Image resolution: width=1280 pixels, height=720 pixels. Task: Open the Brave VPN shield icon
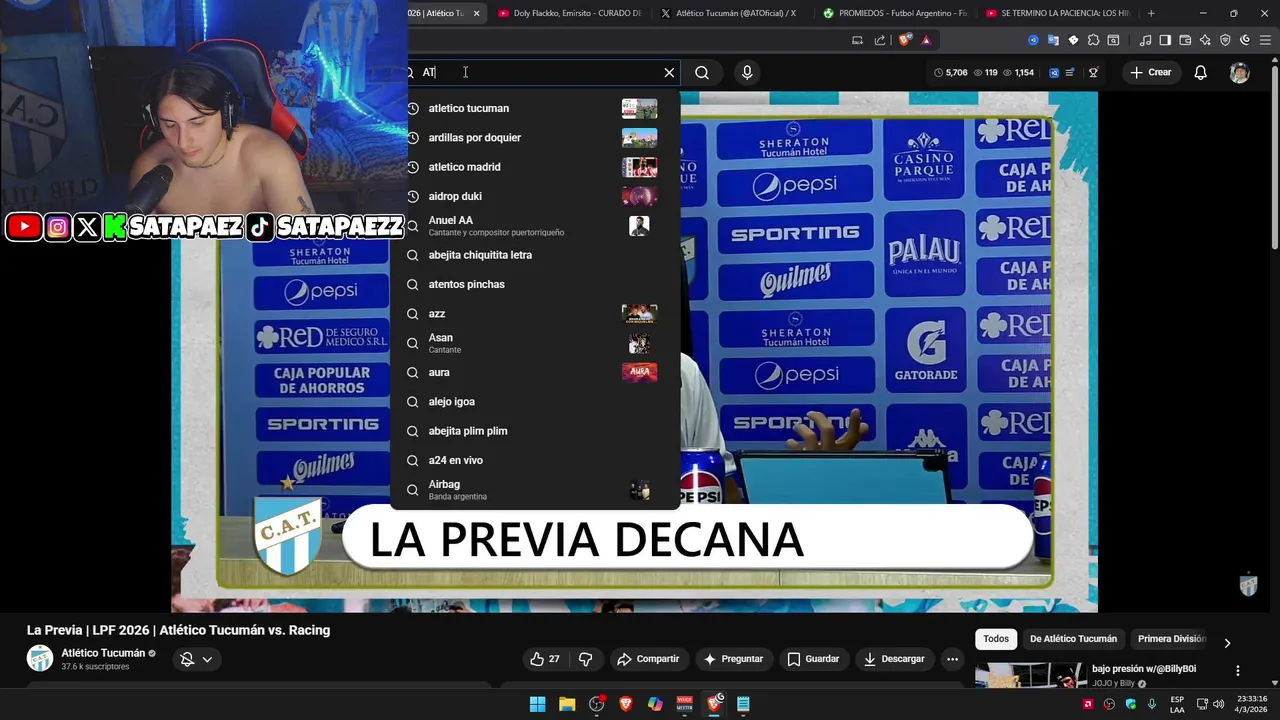(1225, 40)
